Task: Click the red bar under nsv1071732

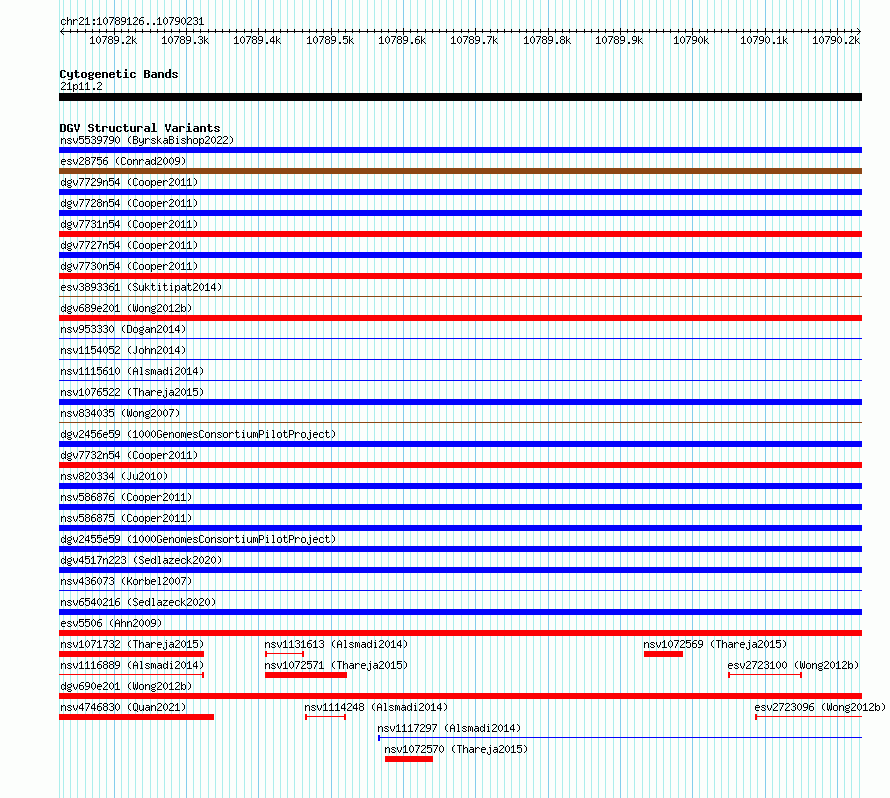Action: click(x=131, y=654)
